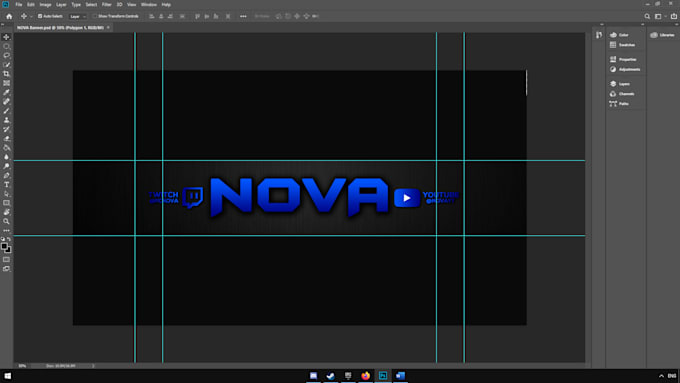Click the align top edges icon

[197, 16]
